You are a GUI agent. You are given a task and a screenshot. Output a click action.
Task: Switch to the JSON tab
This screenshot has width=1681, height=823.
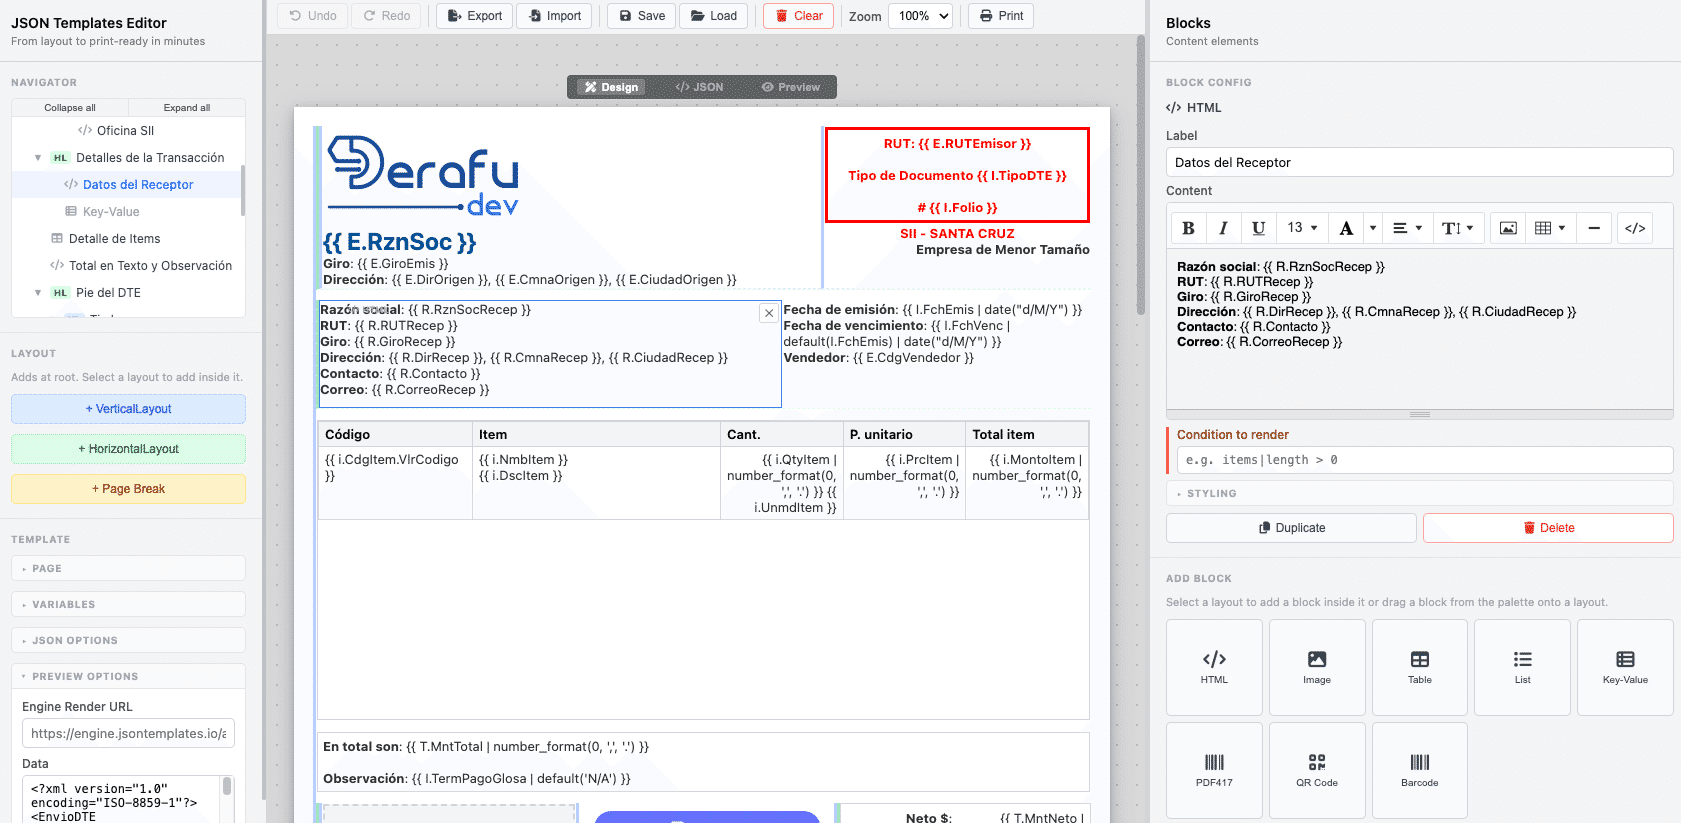(x=699, y=87)
